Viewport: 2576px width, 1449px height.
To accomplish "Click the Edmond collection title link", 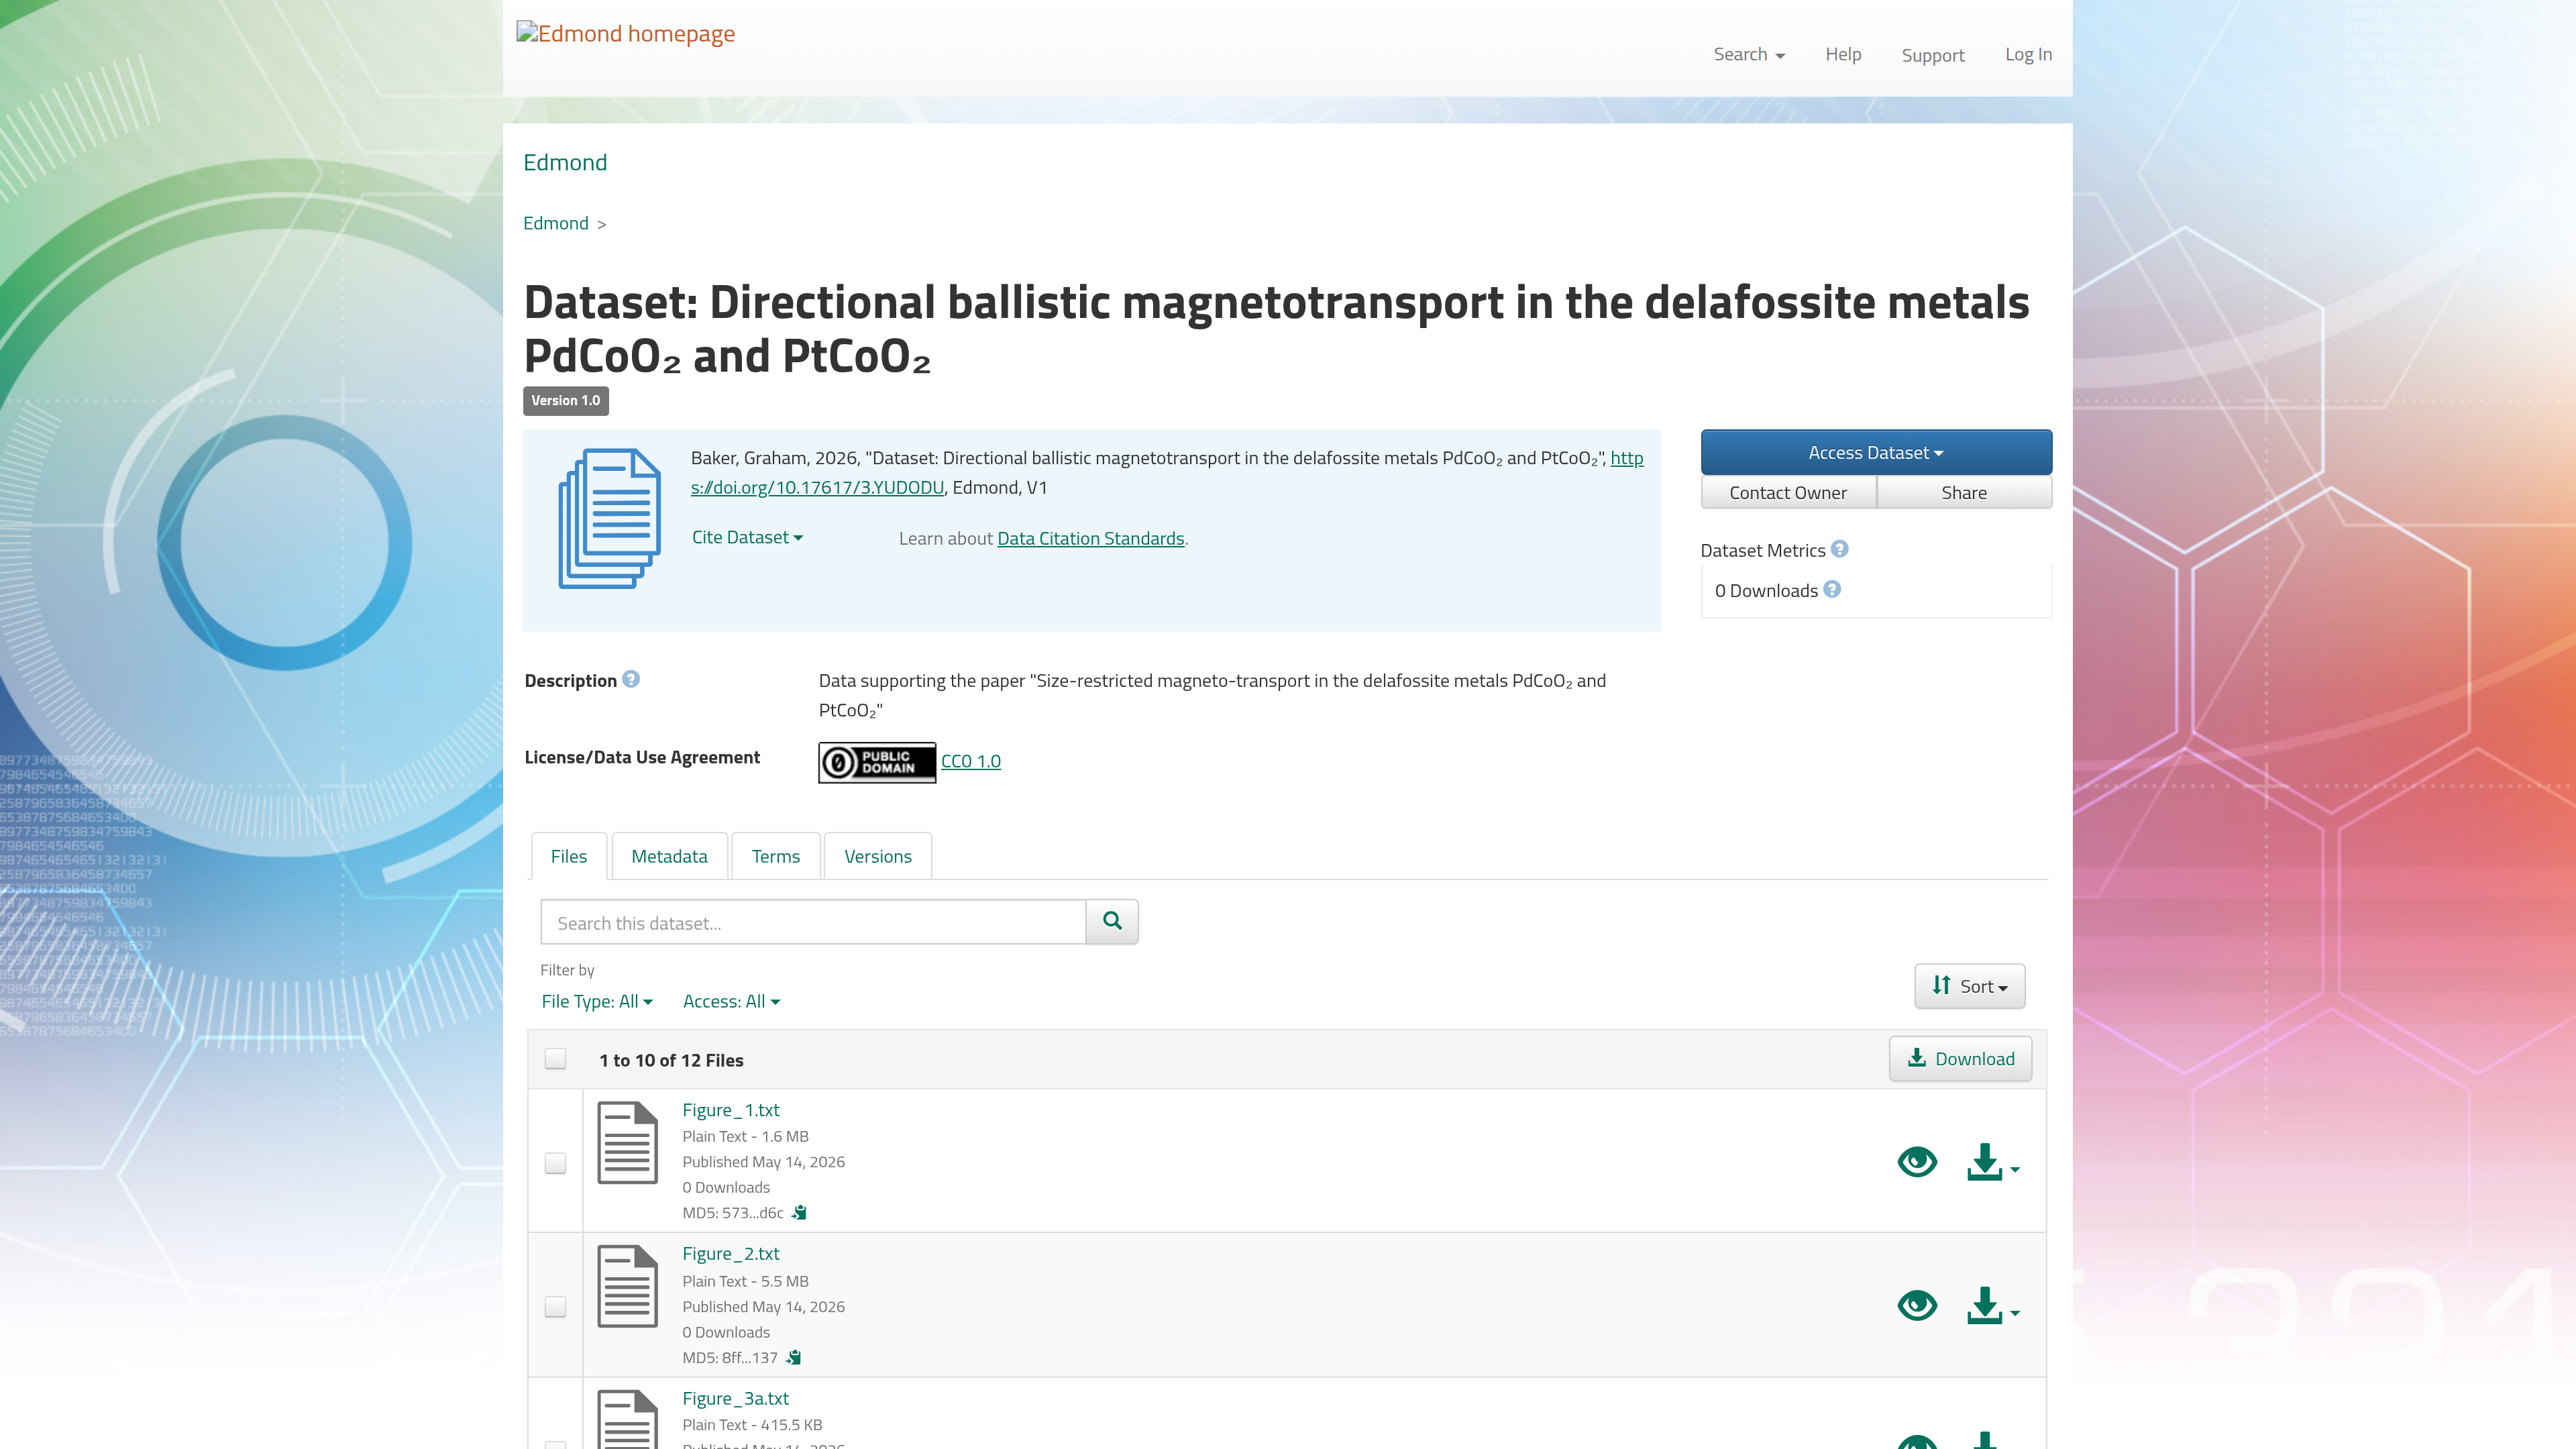I will point(565,162).
